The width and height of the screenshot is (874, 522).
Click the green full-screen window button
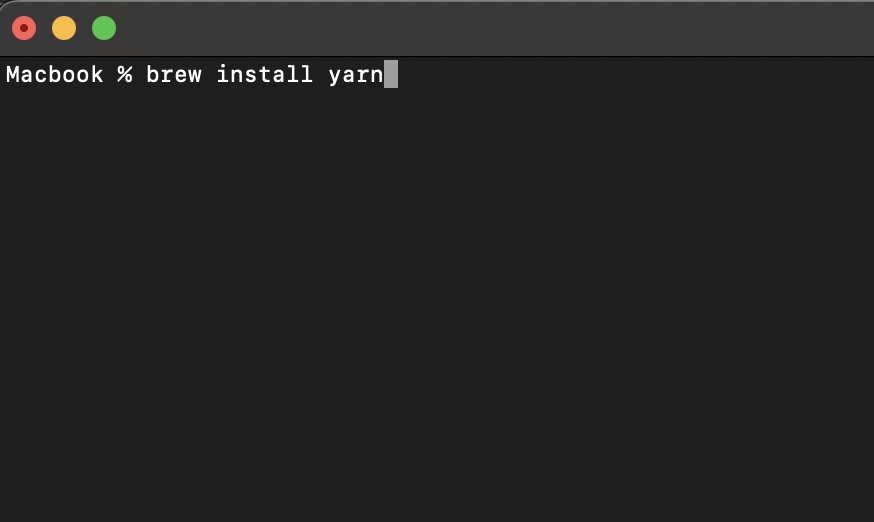104,28
